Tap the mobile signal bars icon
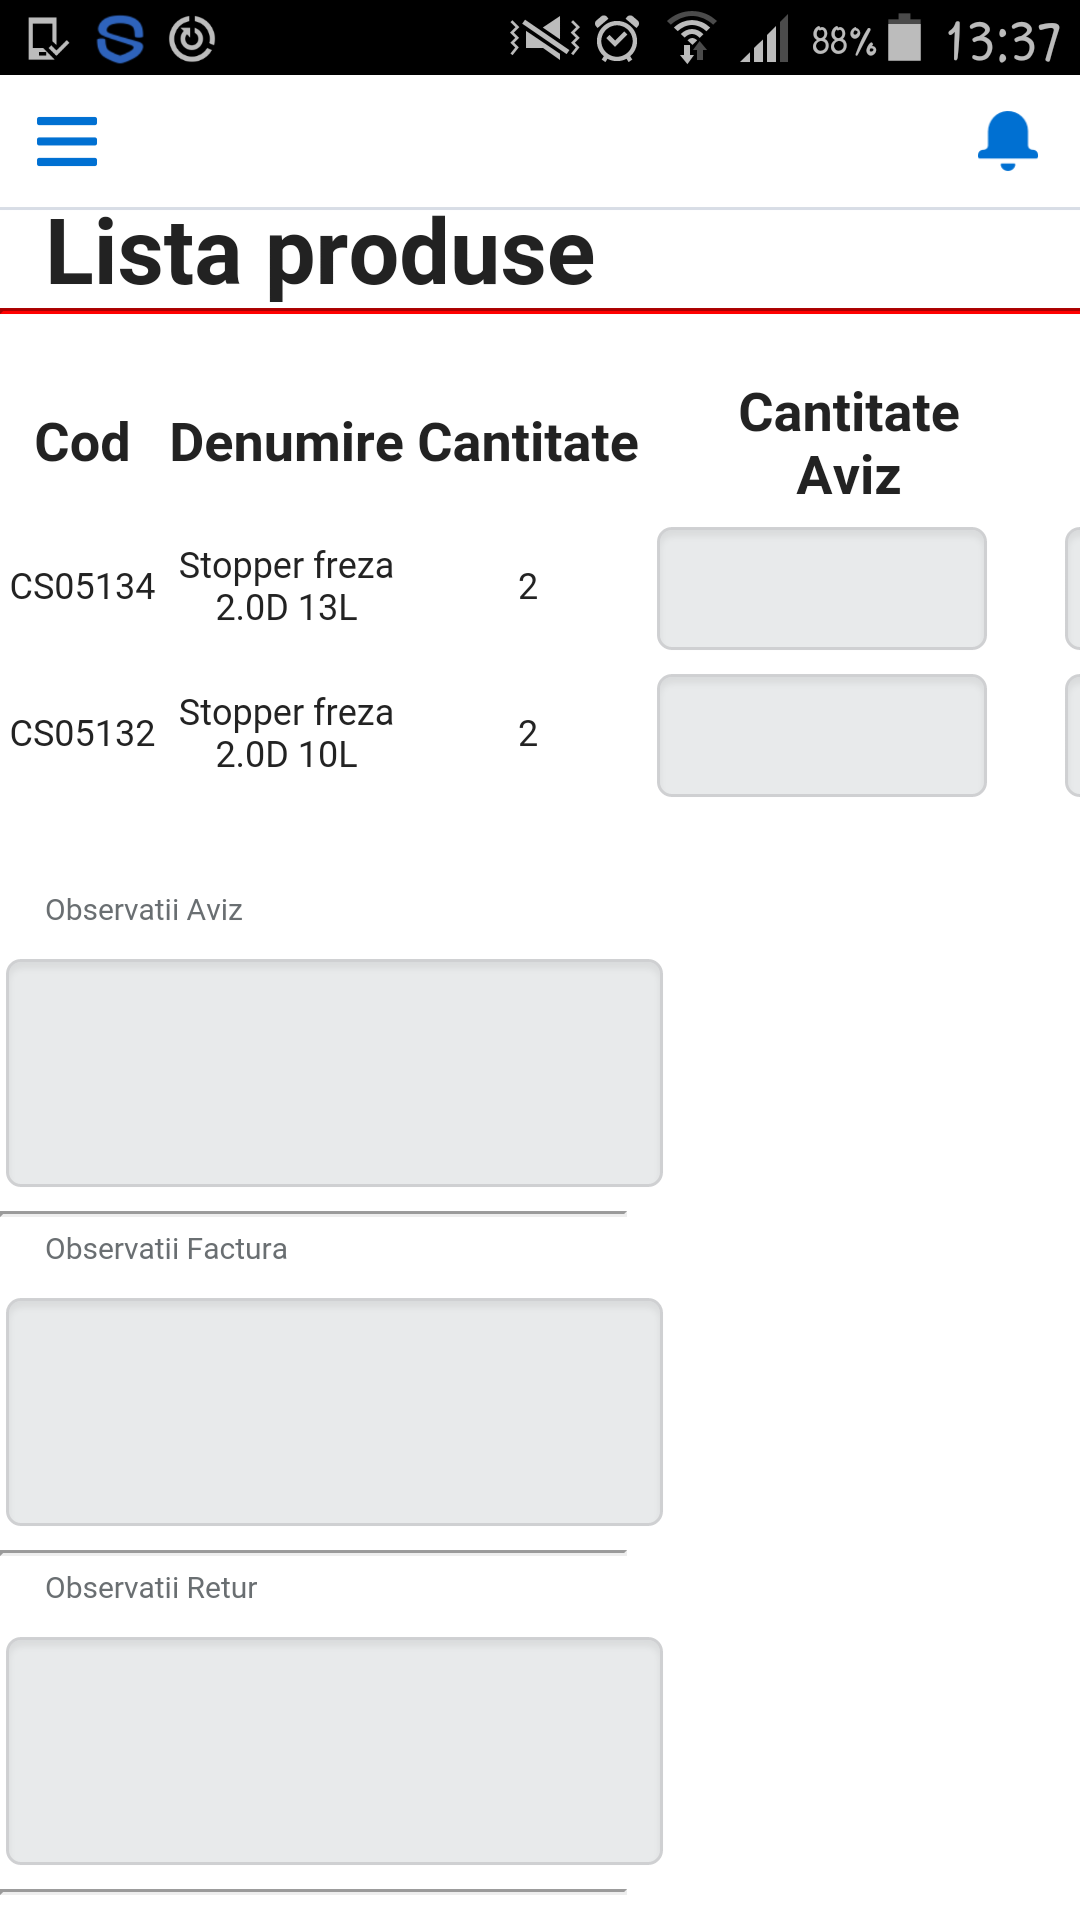The width and height of the screenshot is (1080, 1920). pyautogui.click(x=765, y=40)
